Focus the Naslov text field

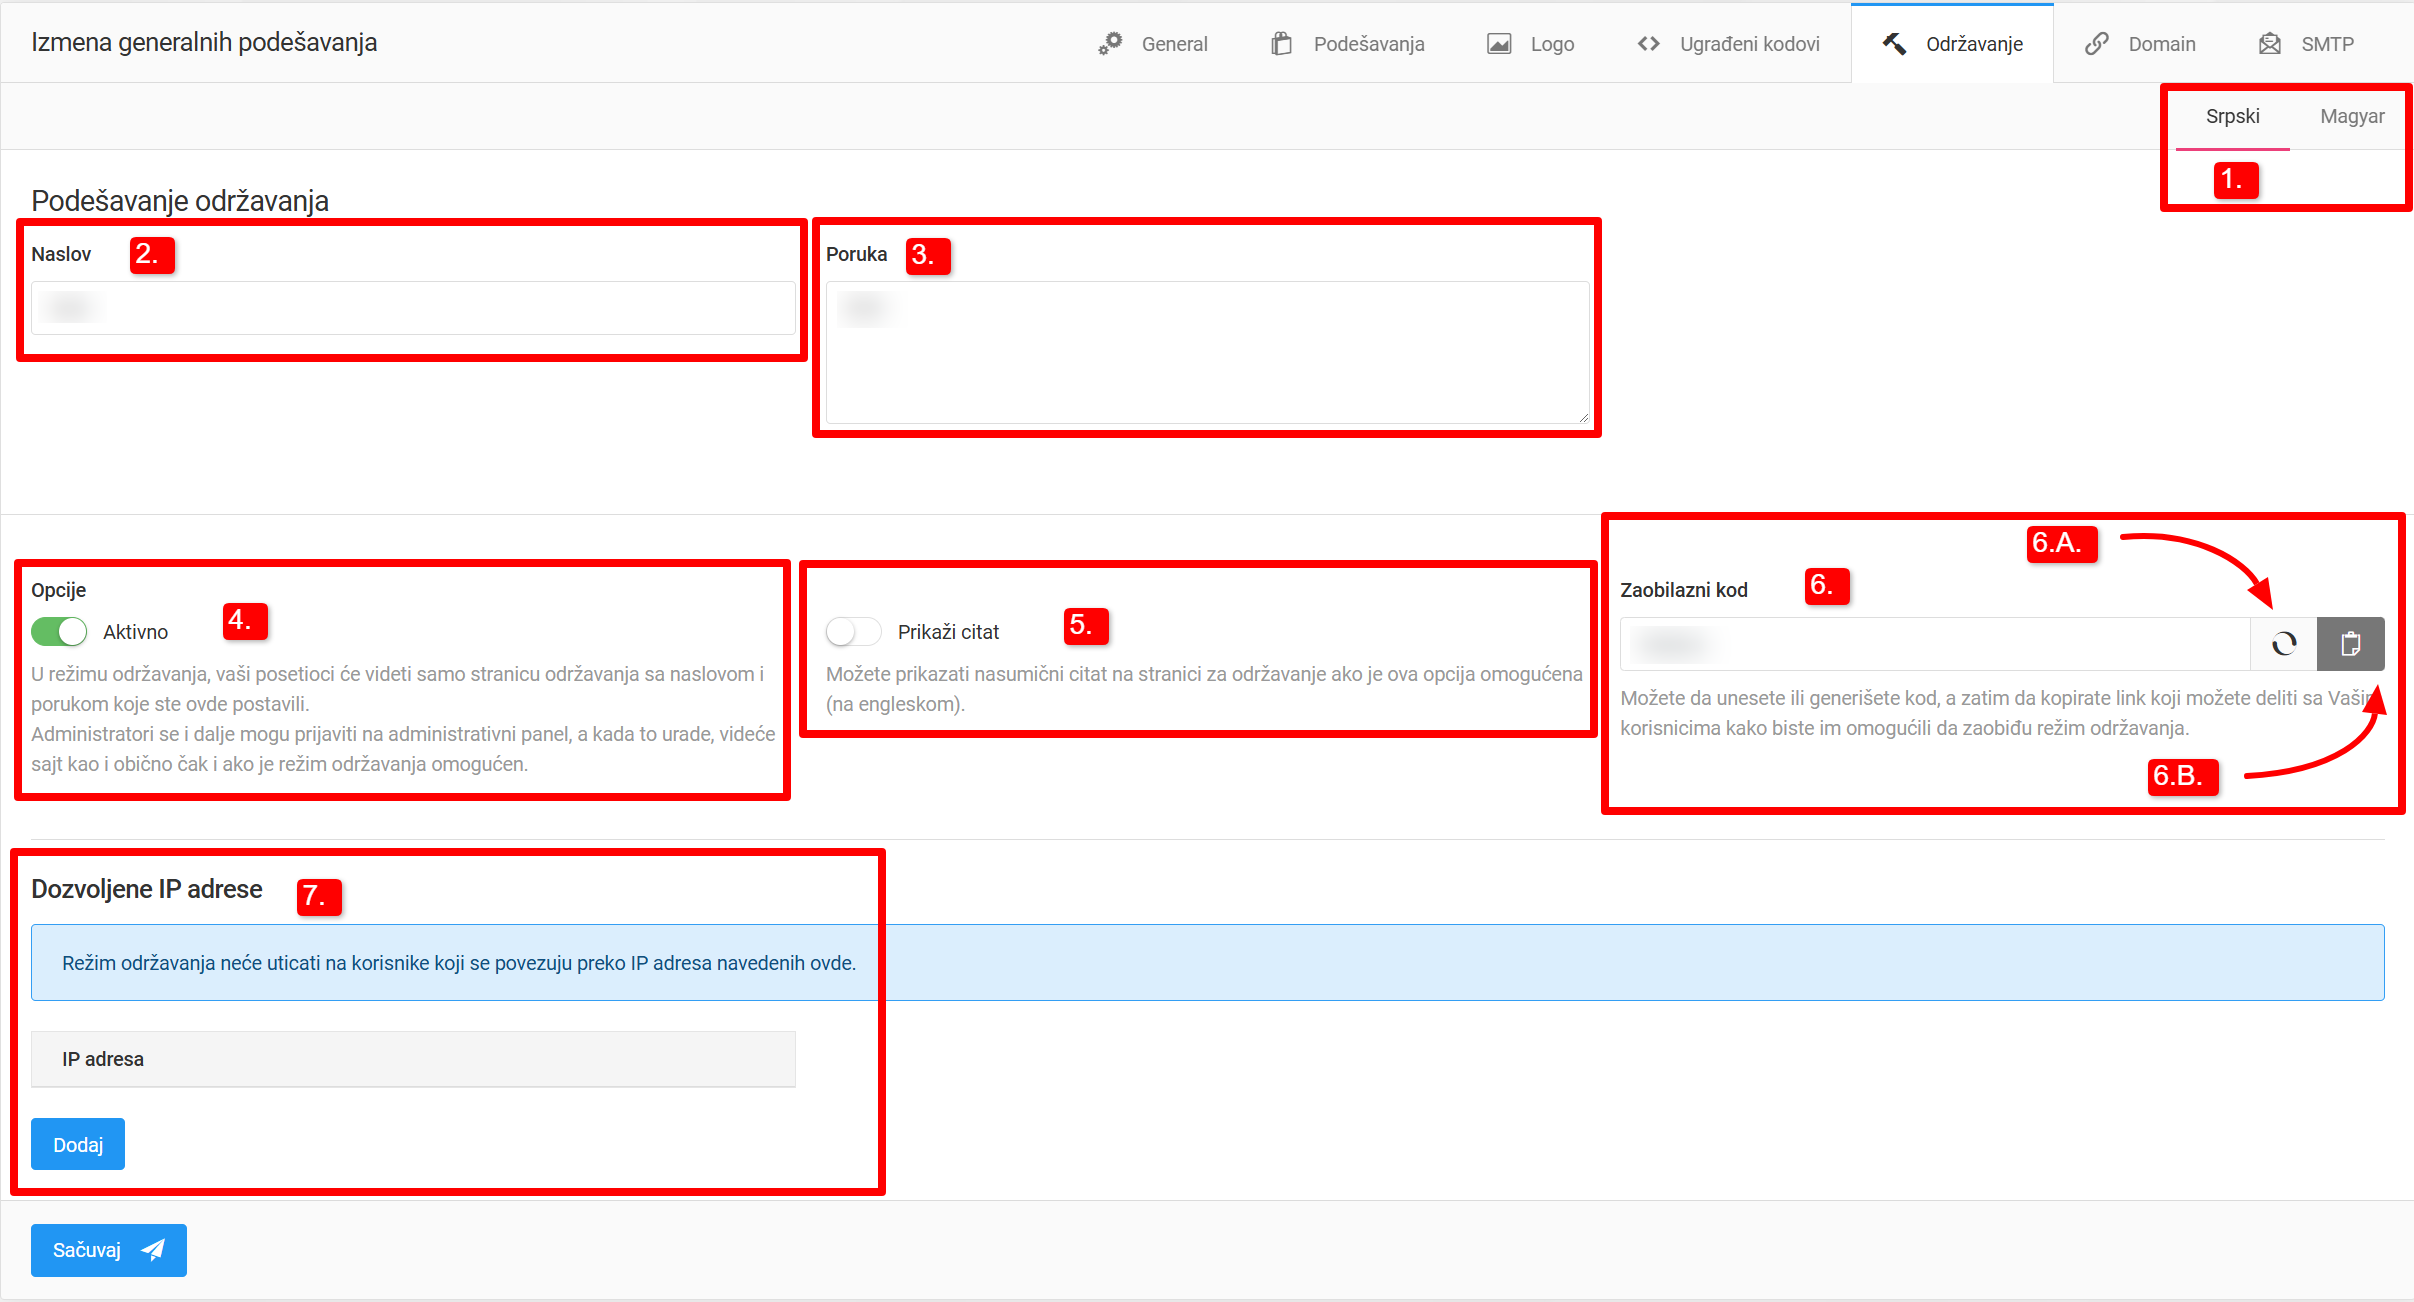coord(413,308)
